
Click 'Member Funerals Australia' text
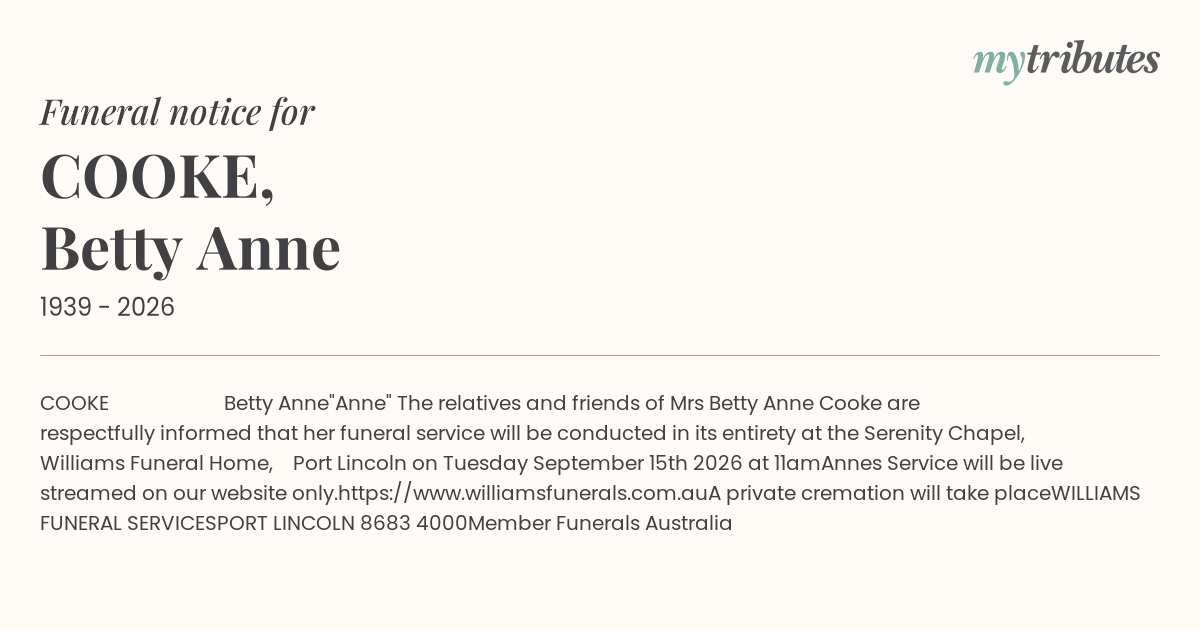point(600,523)
